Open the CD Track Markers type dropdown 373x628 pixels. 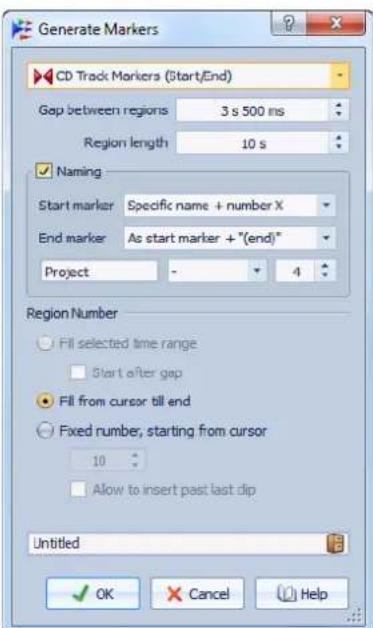(x=339, y=75)
